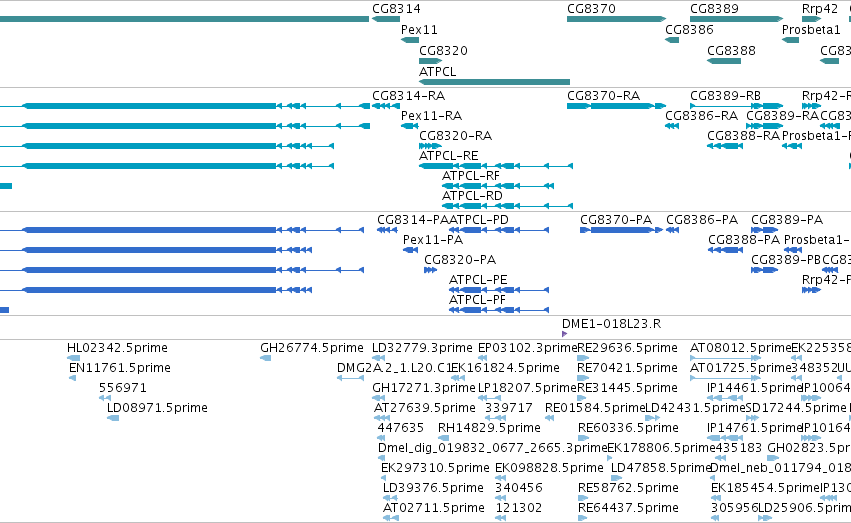The height and width of the screenshot is (523, 851).
Task: Click the RH14829.5prime EST label
Action: pos(489,428)
